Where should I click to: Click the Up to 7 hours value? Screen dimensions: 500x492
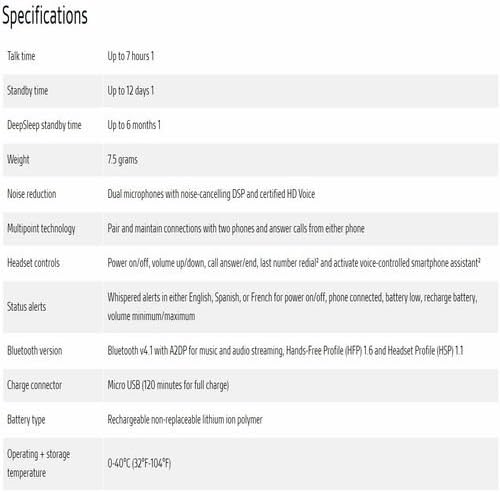130,56
